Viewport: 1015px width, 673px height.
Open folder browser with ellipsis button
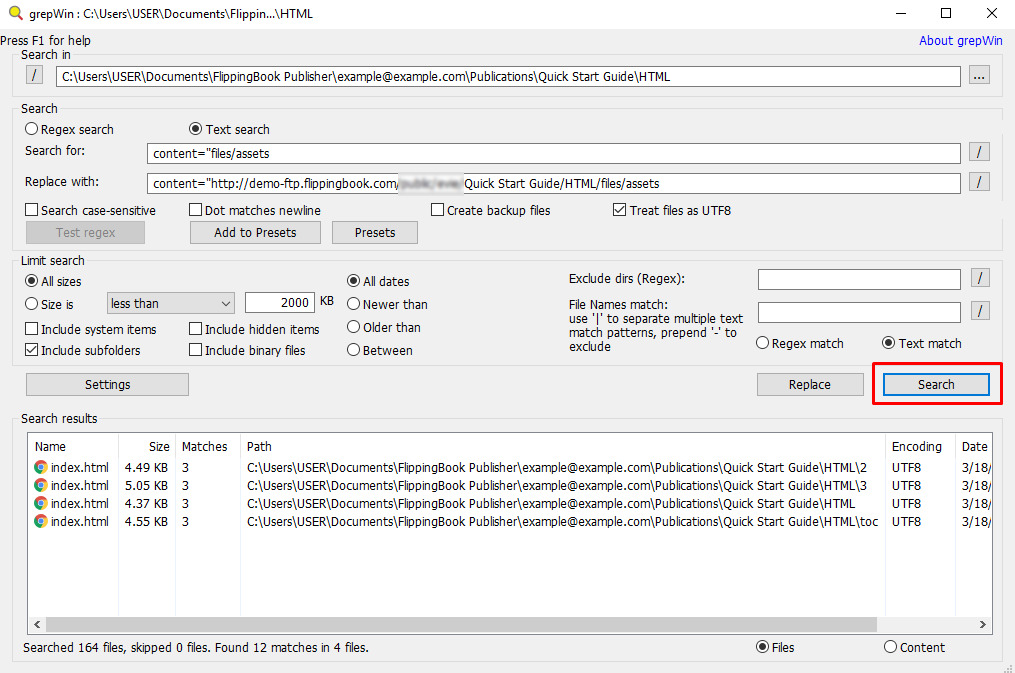tap(979, 76)
